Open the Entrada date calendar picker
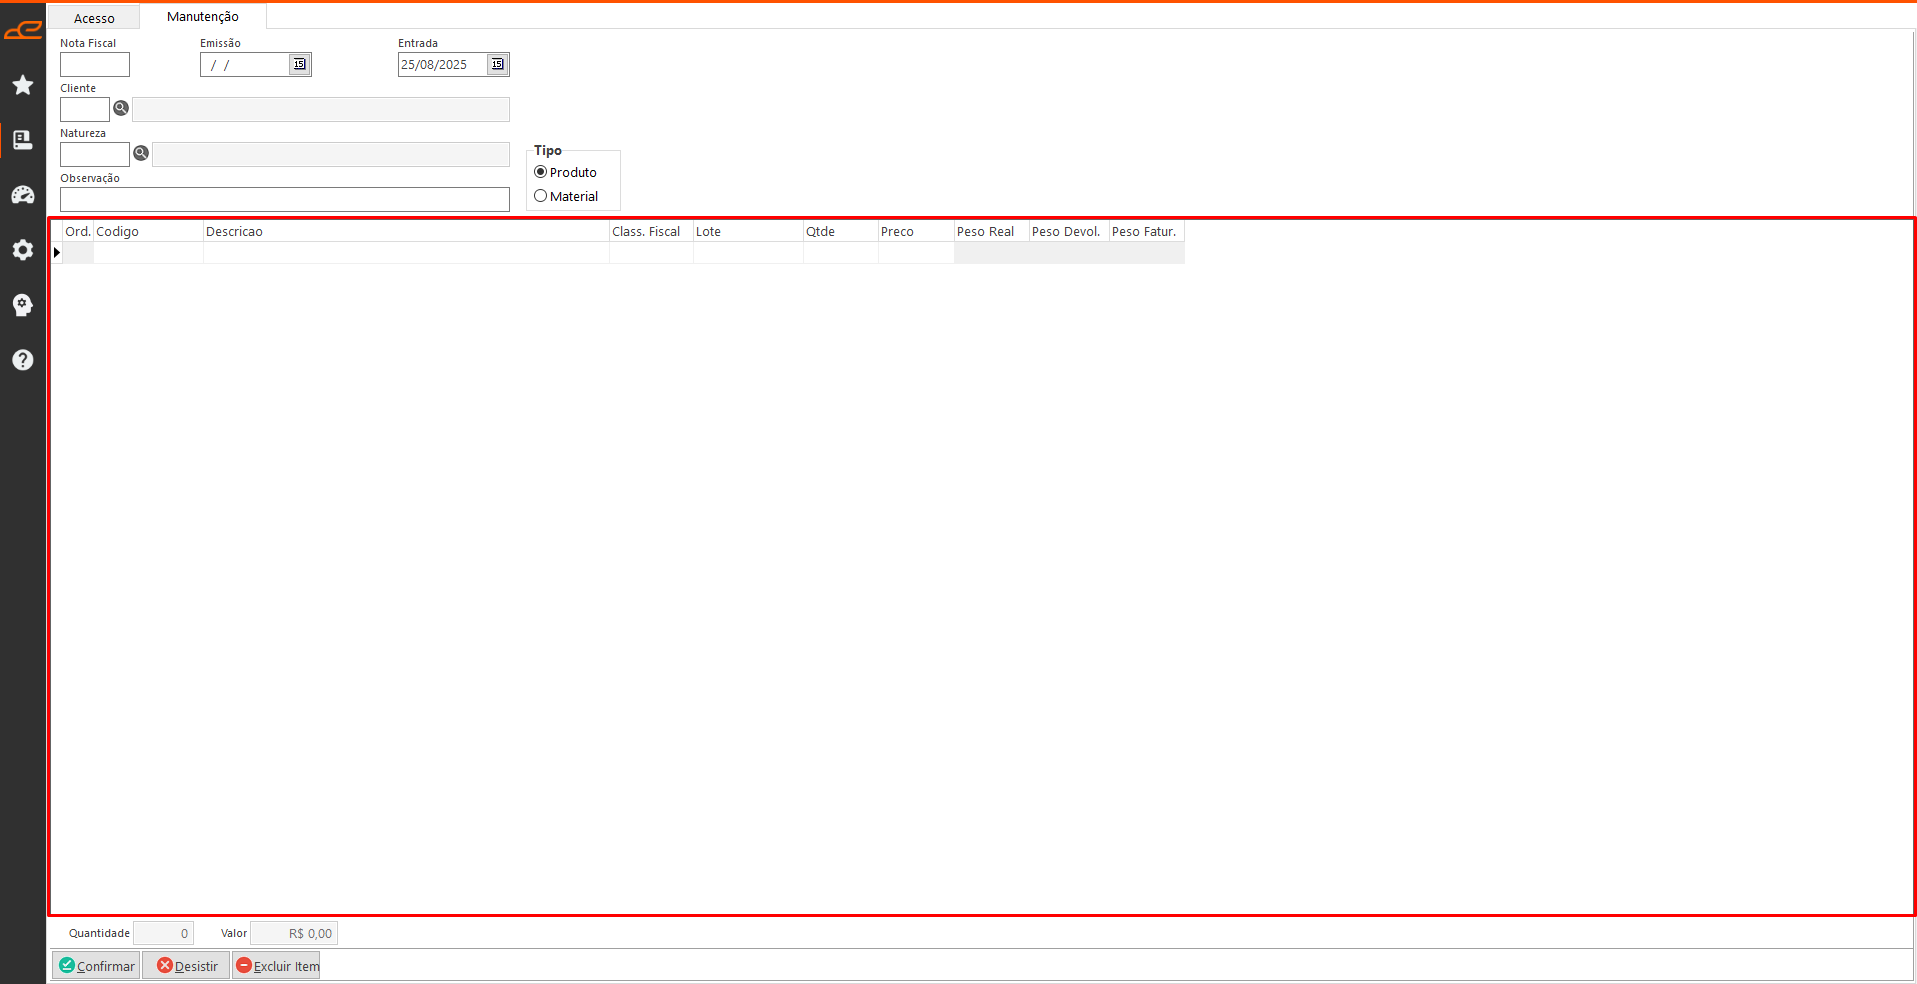 point(497,64)
